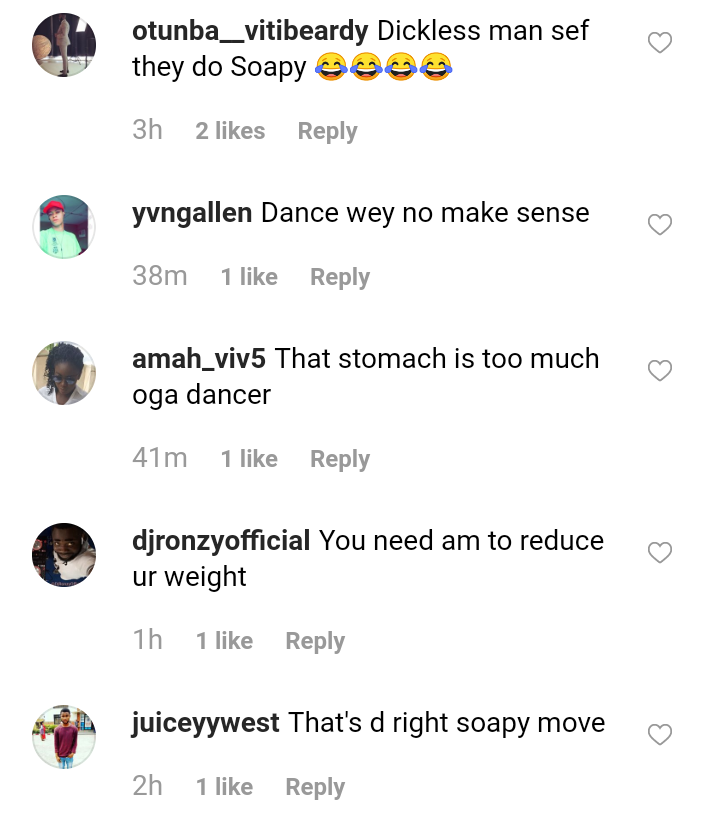Like amah_viv5's comment with the heart icon
The image size is (720, 816).
pos(660,371)
